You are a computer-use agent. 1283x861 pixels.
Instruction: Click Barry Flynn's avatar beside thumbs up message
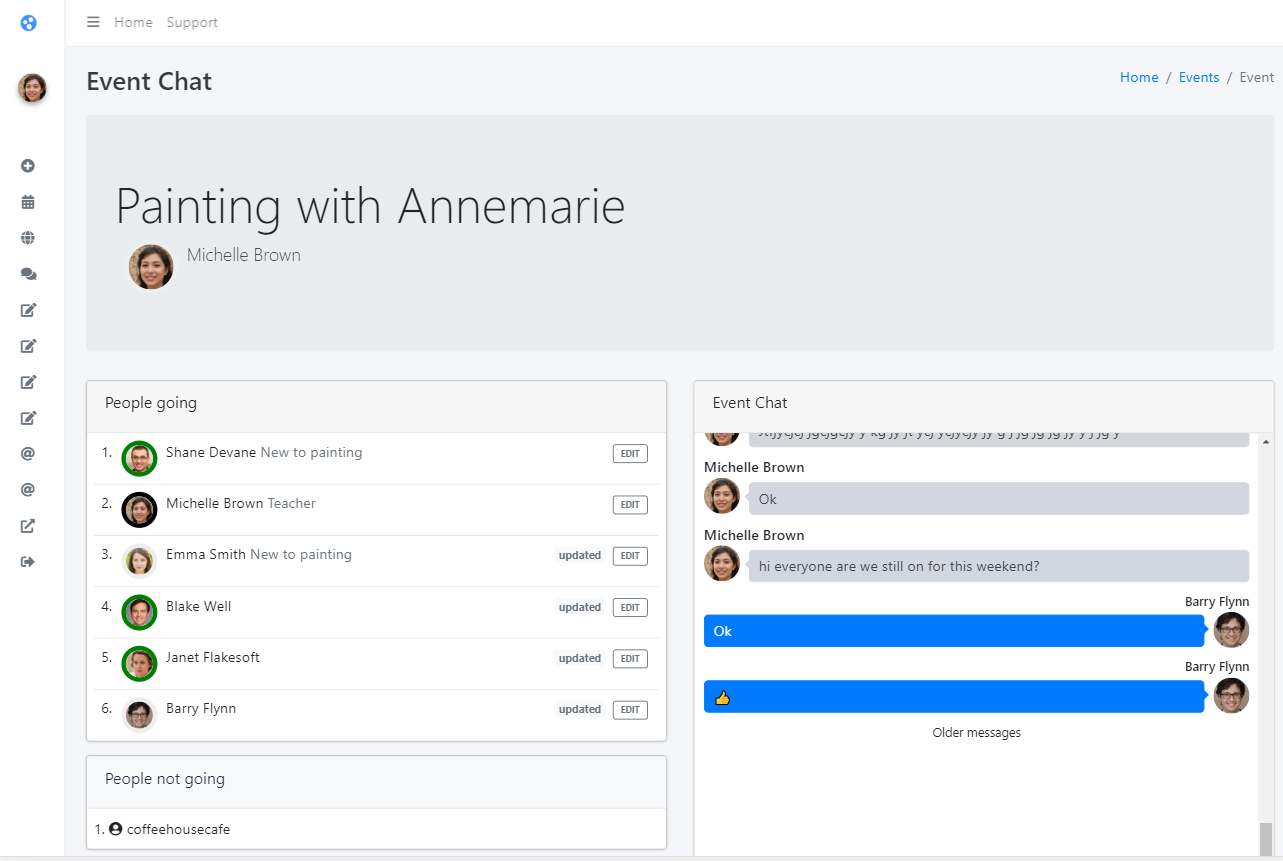(1231, 696)
